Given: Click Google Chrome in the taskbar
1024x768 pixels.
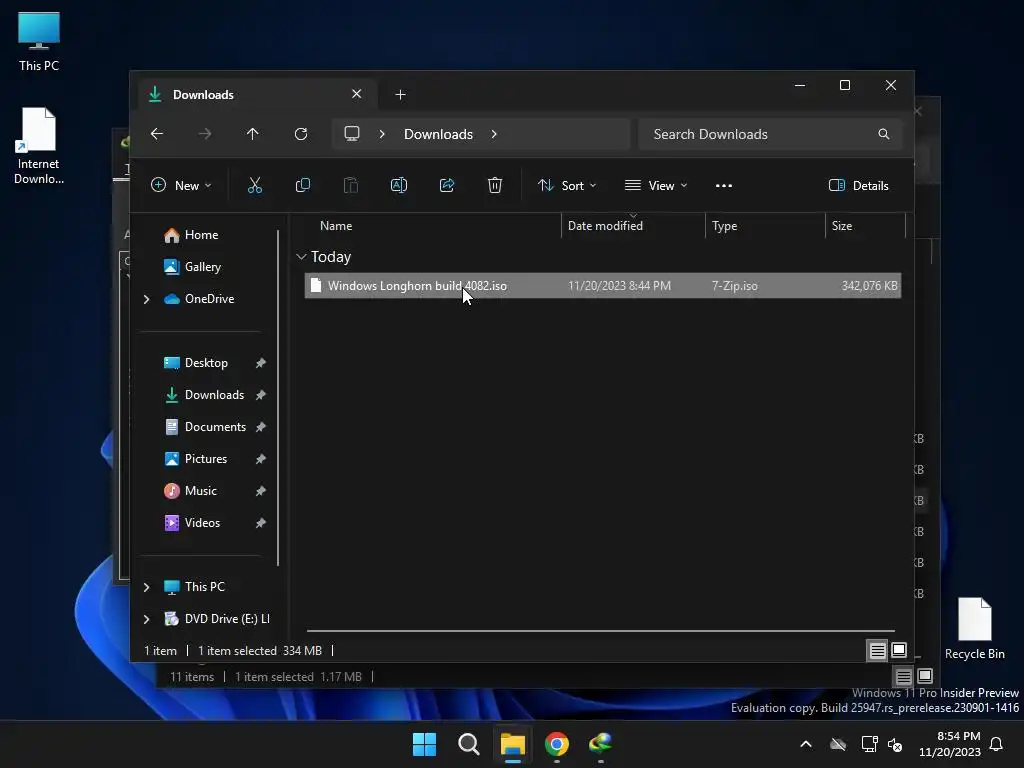Looking at the screenshot, I should click(x=557, y=744).
